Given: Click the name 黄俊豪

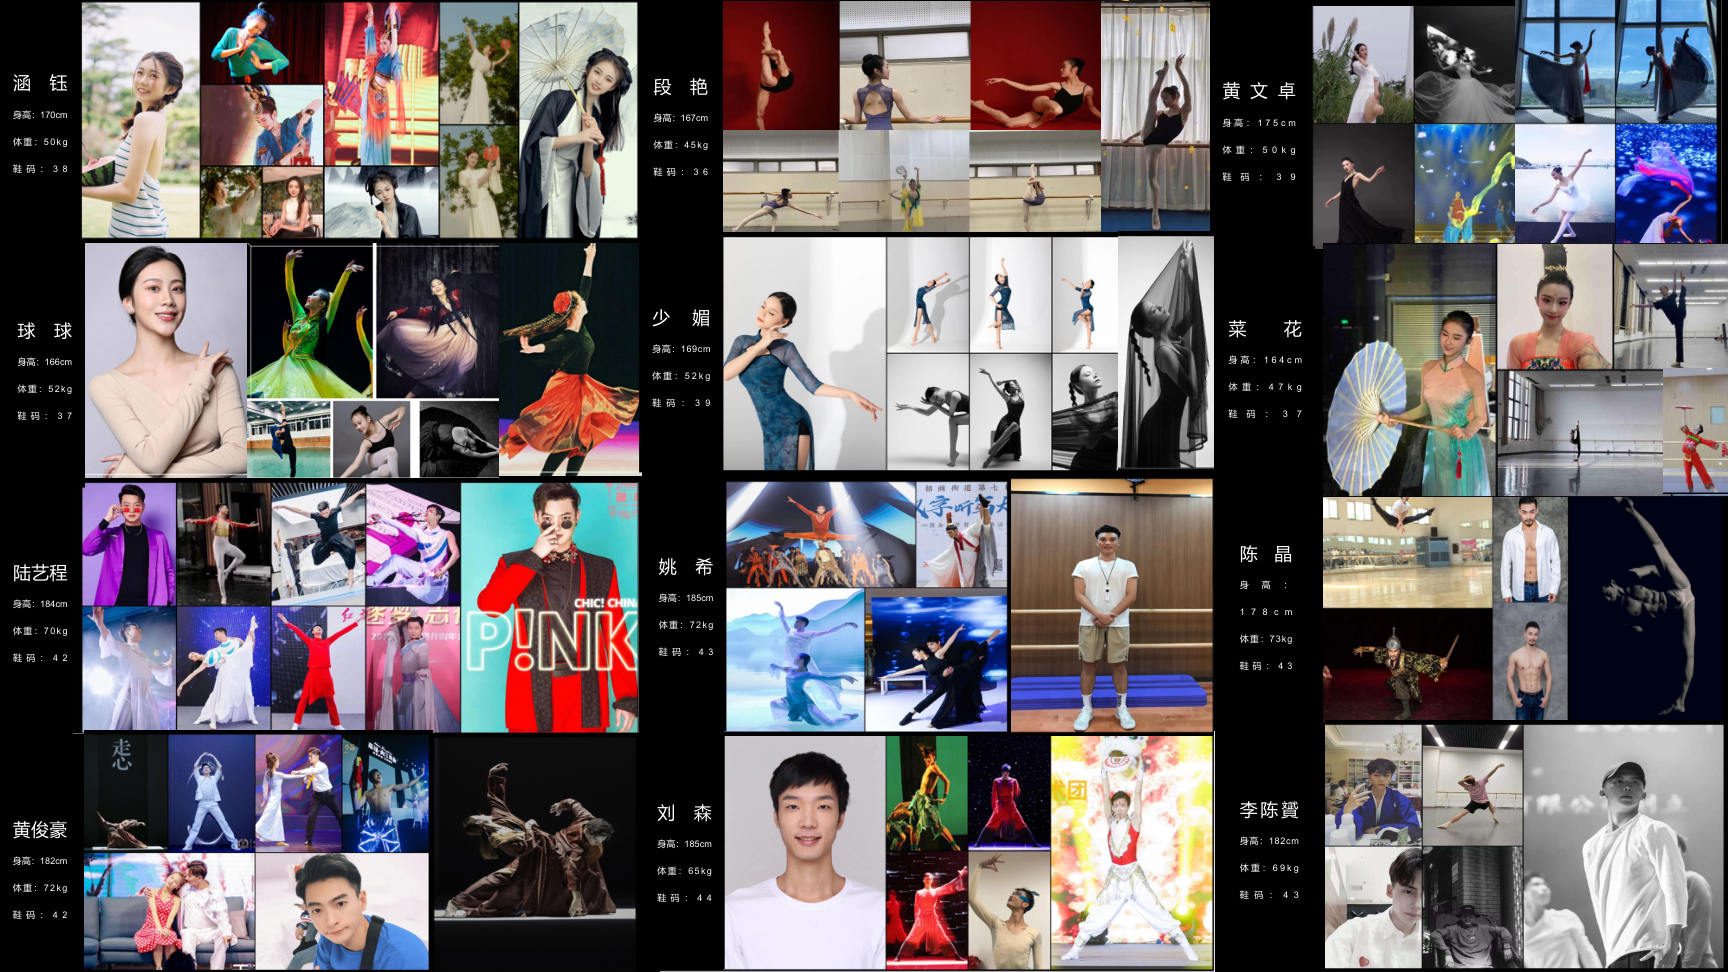Looking at the screenshot, I should 40,830.
